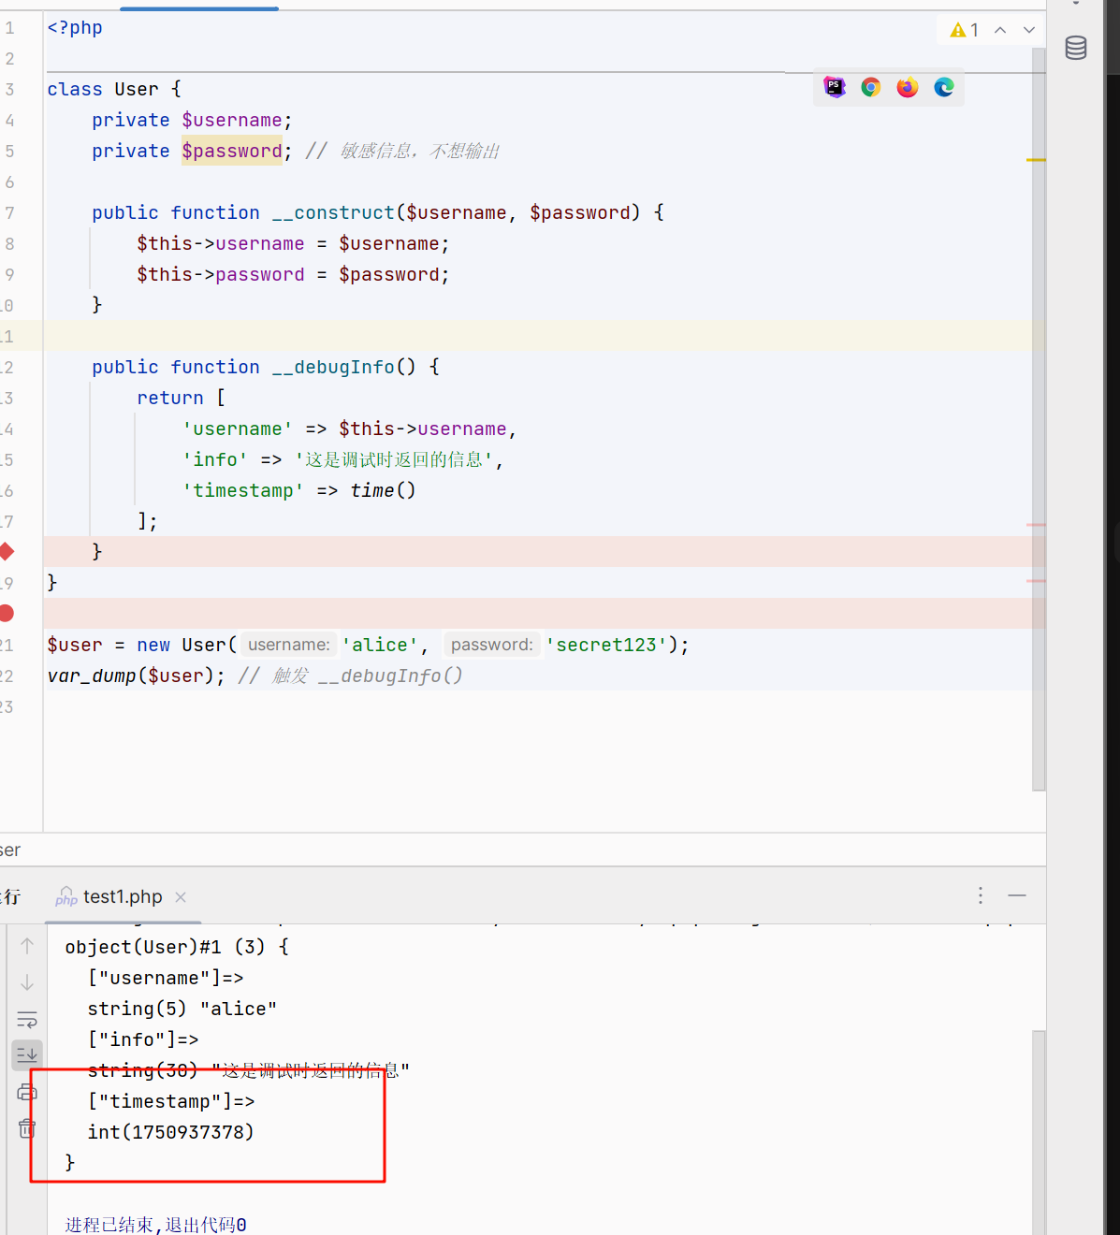The height and width of the screenshot is (1235, 1120).
Task: Click '__construct' function name
Action: 334,213
